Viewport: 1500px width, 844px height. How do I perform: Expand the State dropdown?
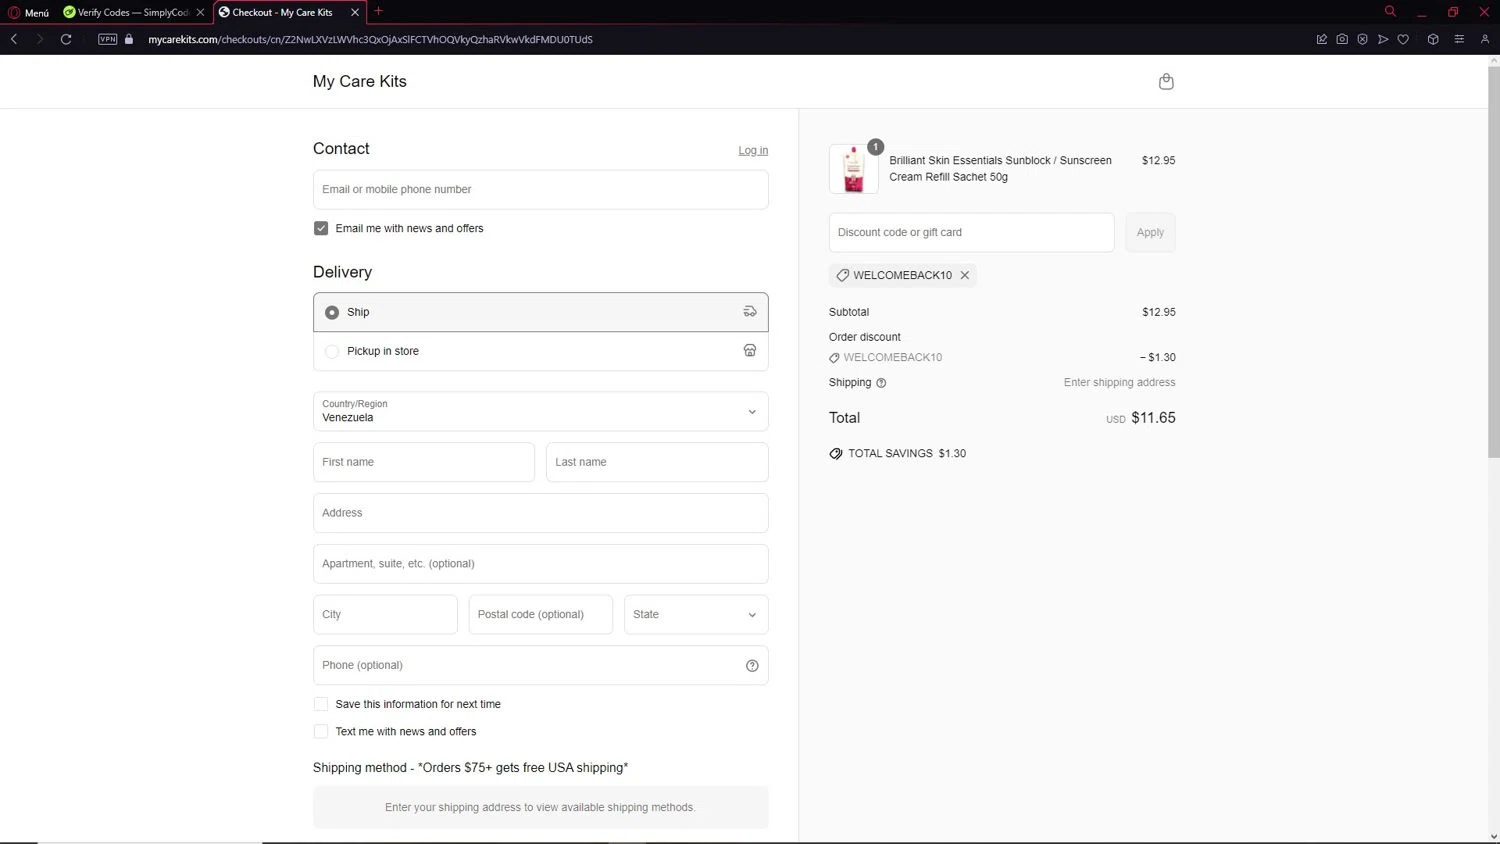pos(696,614)
